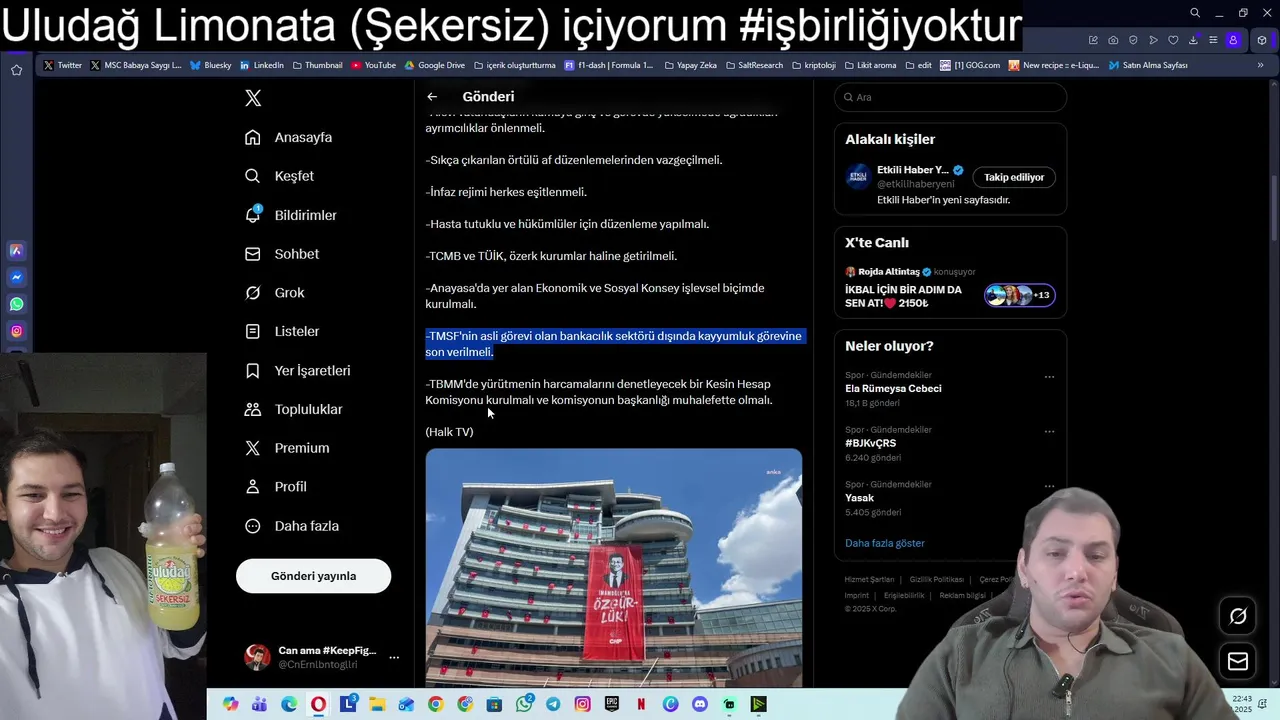Open Opera extensions cube icon
This screenshot has width=1280, height=720.
click(x=1262, y=40)
